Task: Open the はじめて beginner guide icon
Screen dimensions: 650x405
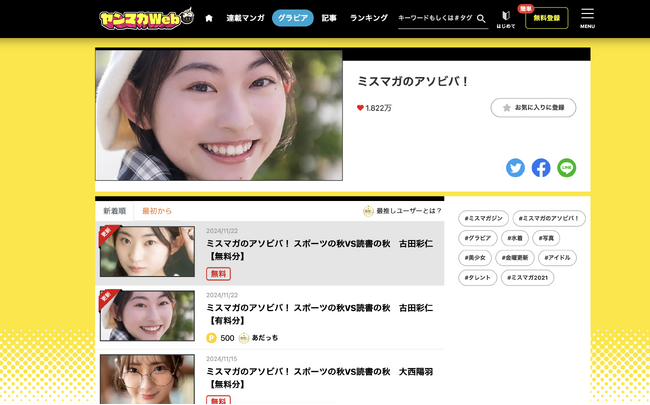Action: 506,18
